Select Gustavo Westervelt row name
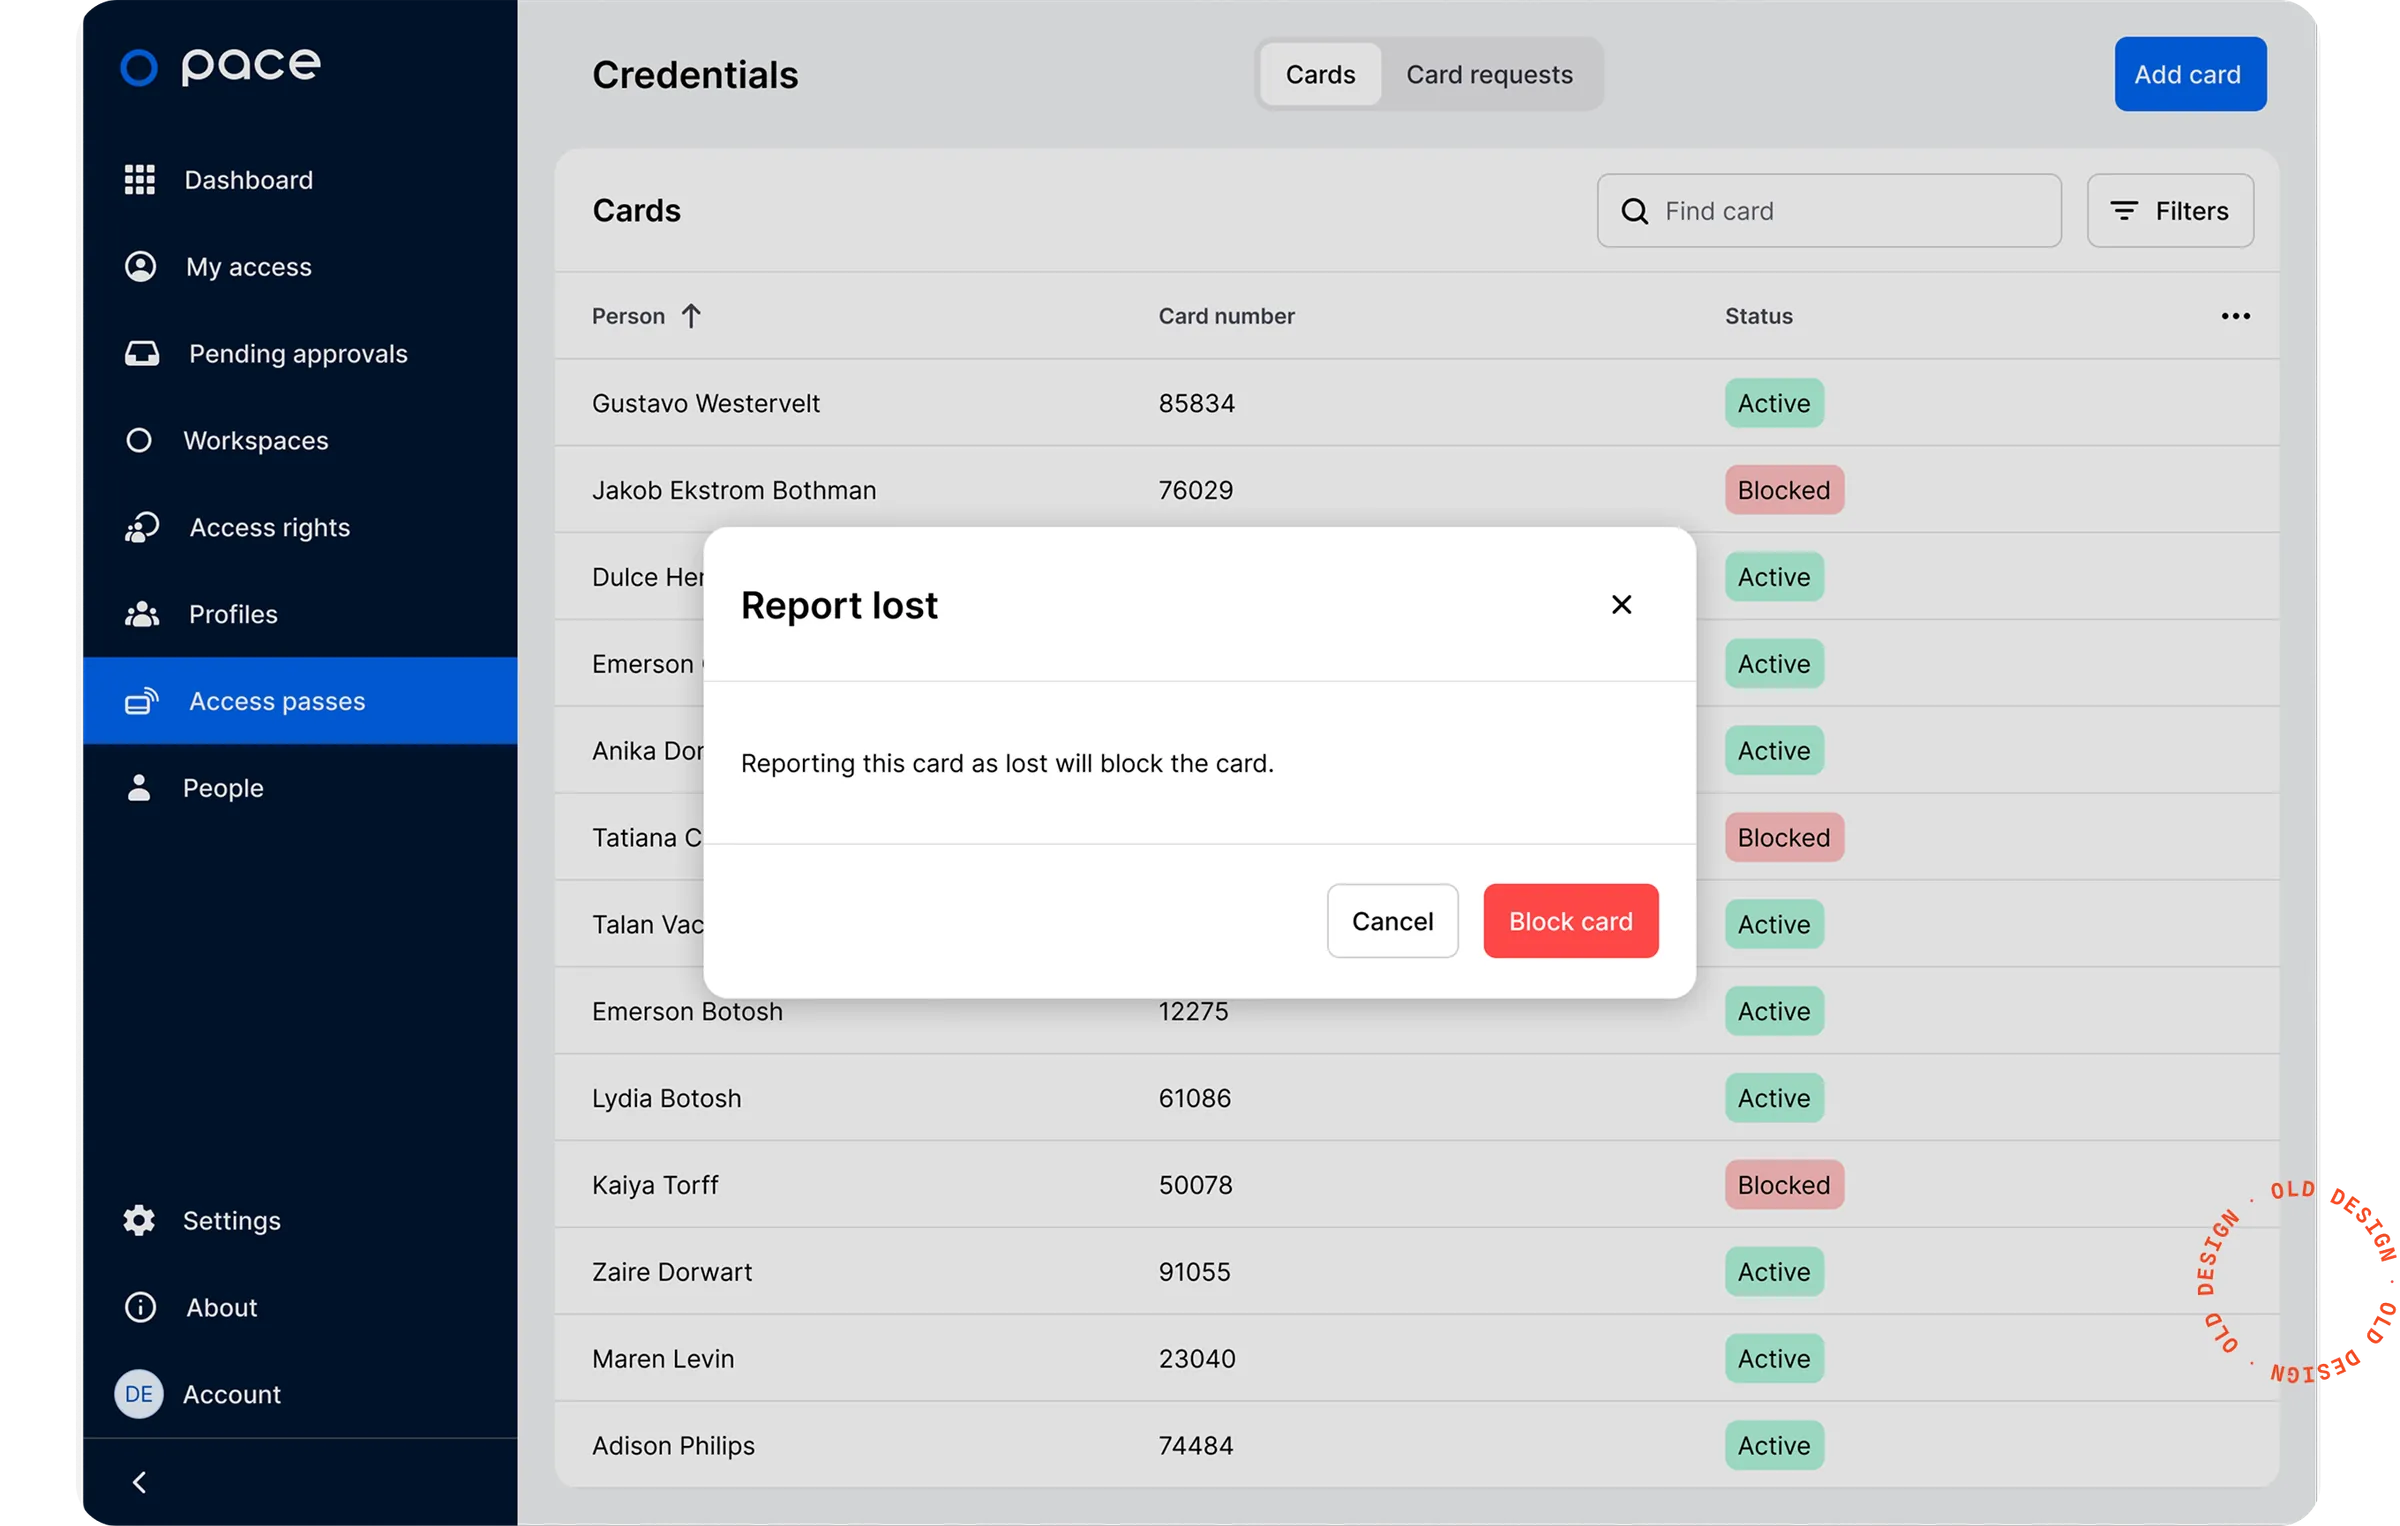Image resolution: width=2400 pixels, height=1526 pixels. point(705,403)
